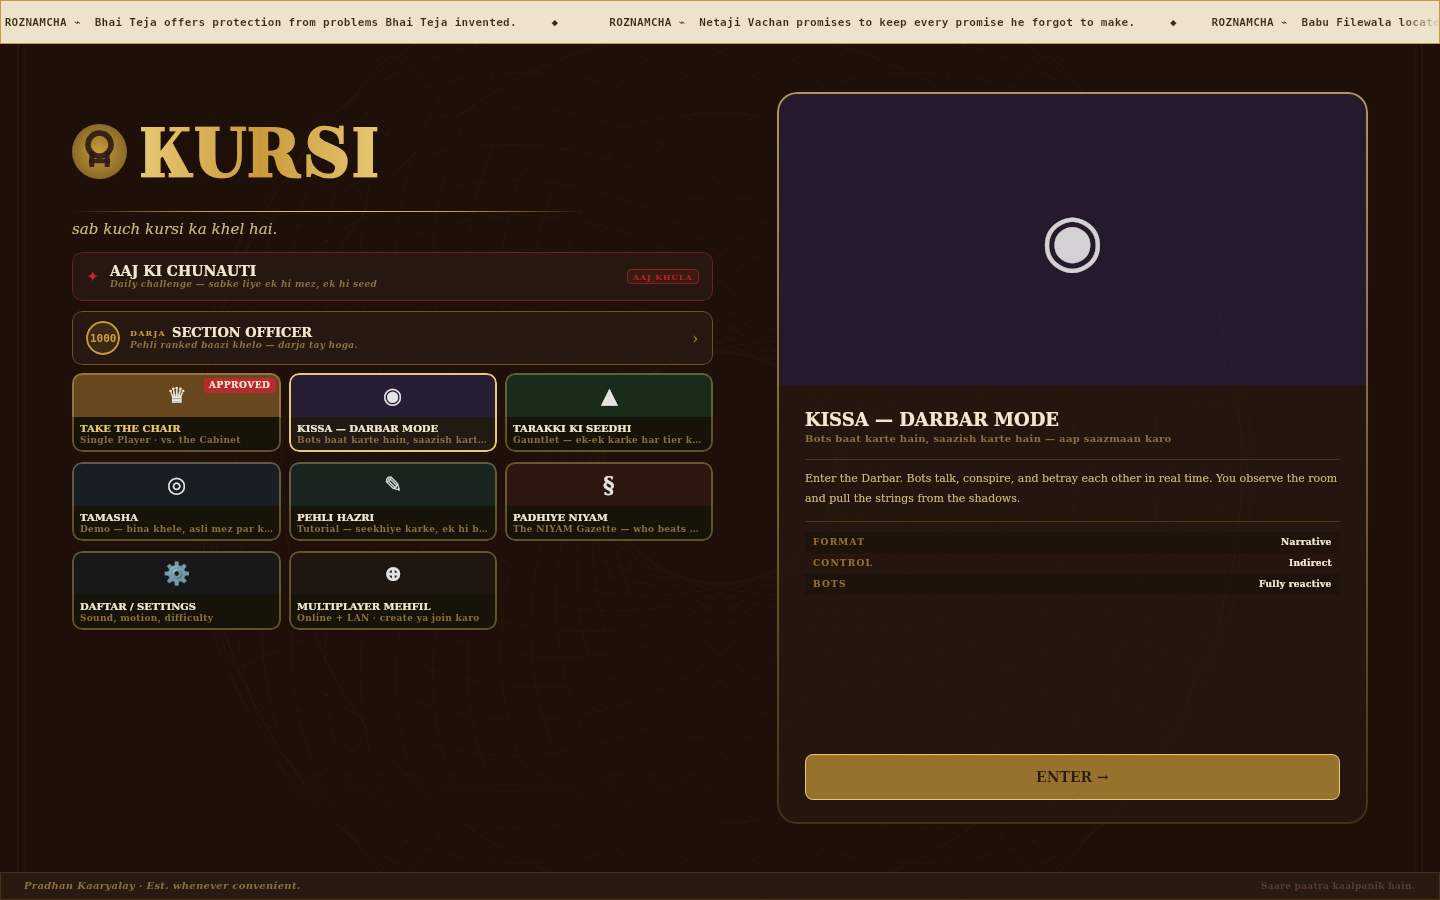Click the target icon on Tamasha card
The image size is (1440, 900).
click(177, 486)
